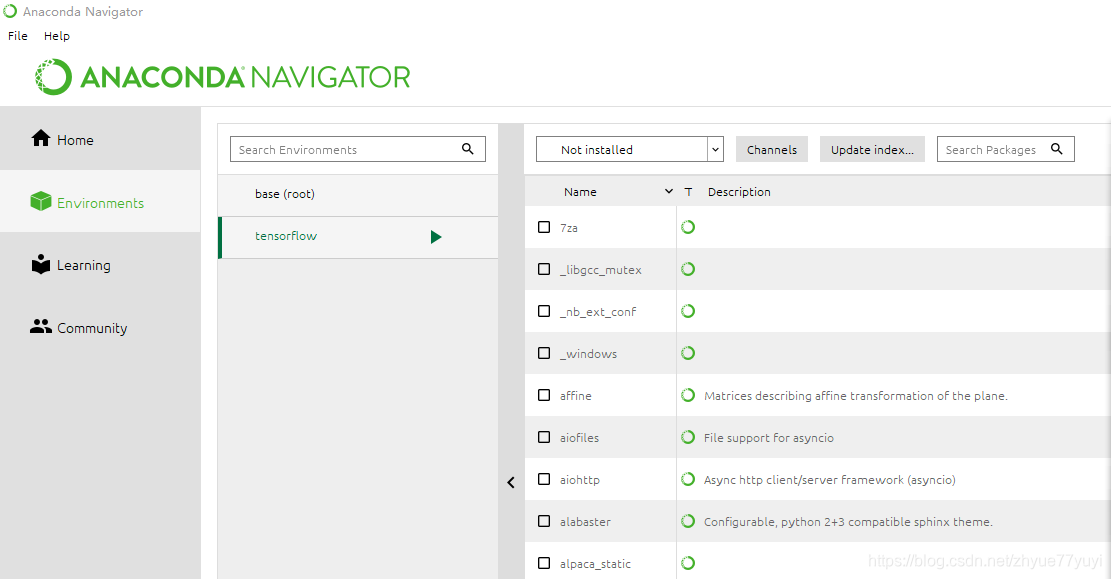Screen dimensions: 1111x579
Task: Click the package type icon for aiofiles
Action: (688, 437)
